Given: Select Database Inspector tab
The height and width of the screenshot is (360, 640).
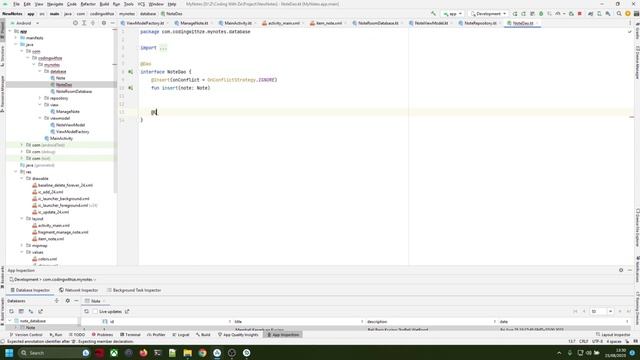Looking at the screenshot, I should click(30, 290).
